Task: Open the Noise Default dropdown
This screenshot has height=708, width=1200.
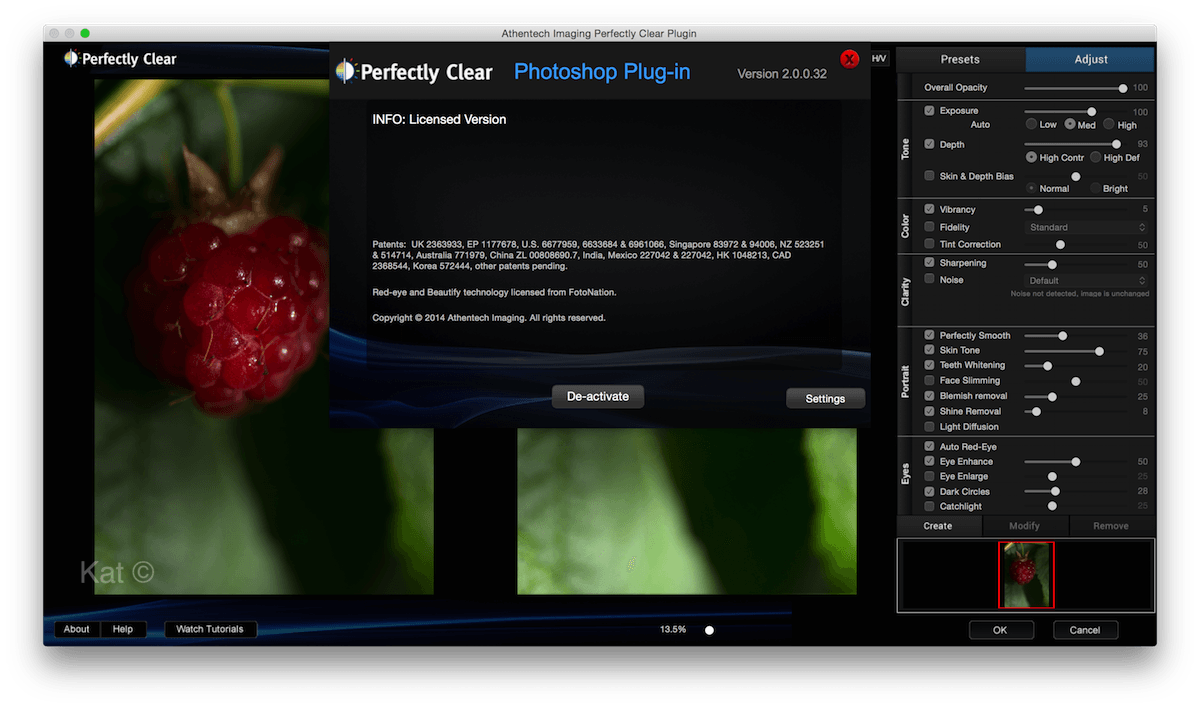Action: click(1086, 281)
